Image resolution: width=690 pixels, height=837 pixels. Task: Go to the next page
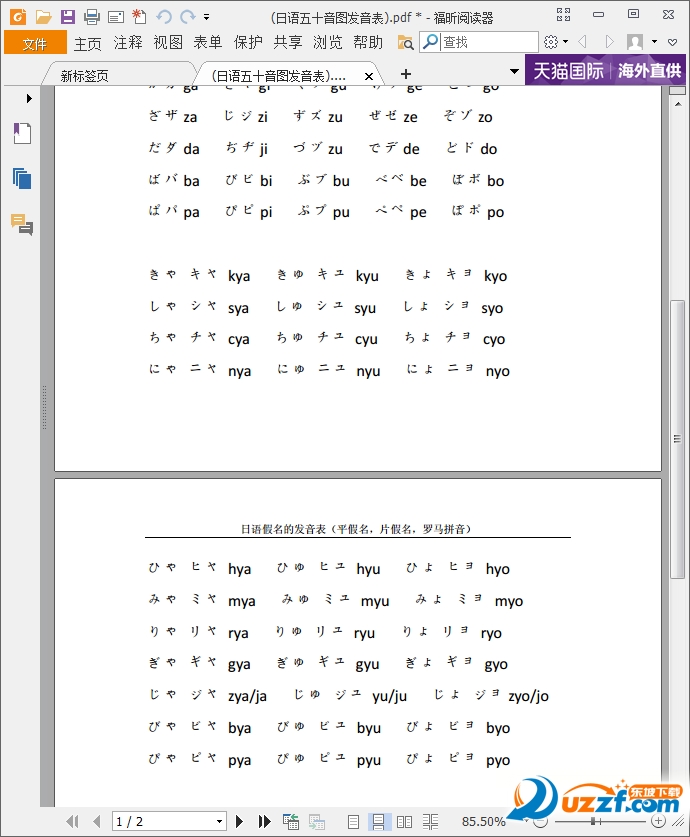240,821
